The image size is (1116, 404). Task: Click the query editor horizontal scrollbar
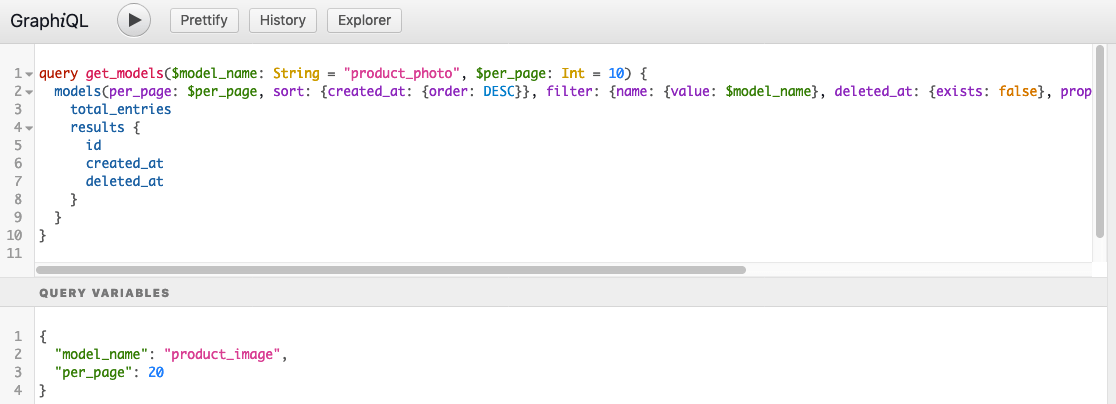coord(392,269)
